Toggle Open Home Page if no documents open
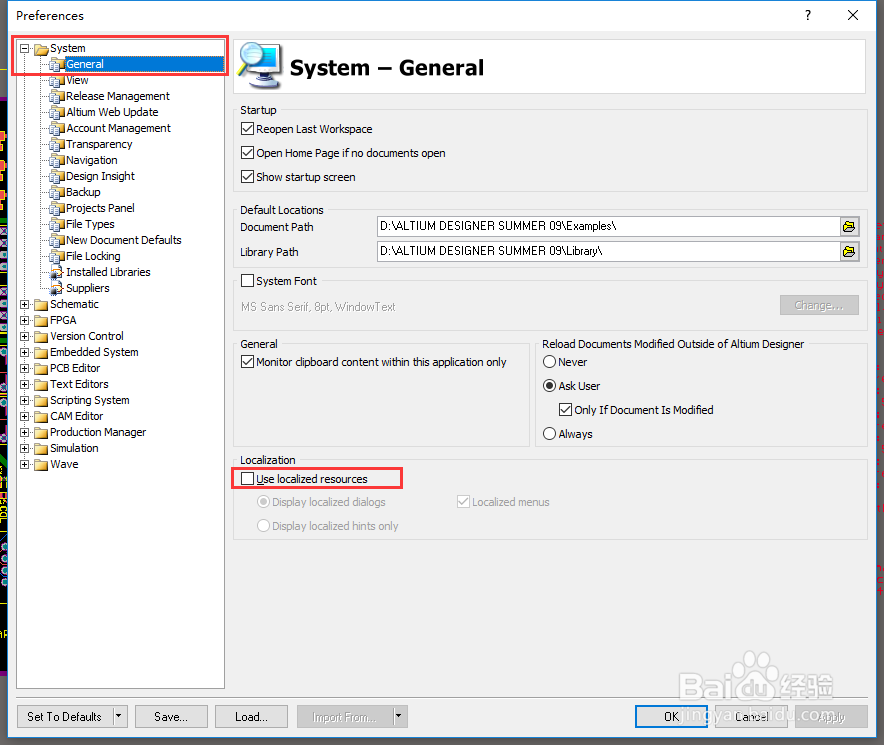Image resolution: width=884 pixels, height=745 pixels. point(247,153)
